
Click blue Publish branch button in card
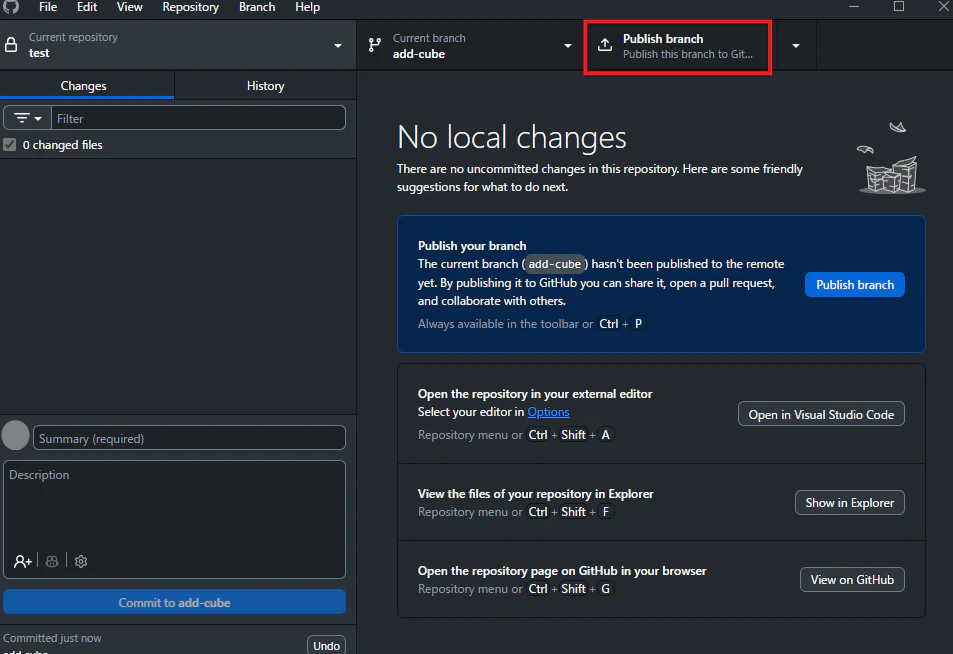coord(855,284)
